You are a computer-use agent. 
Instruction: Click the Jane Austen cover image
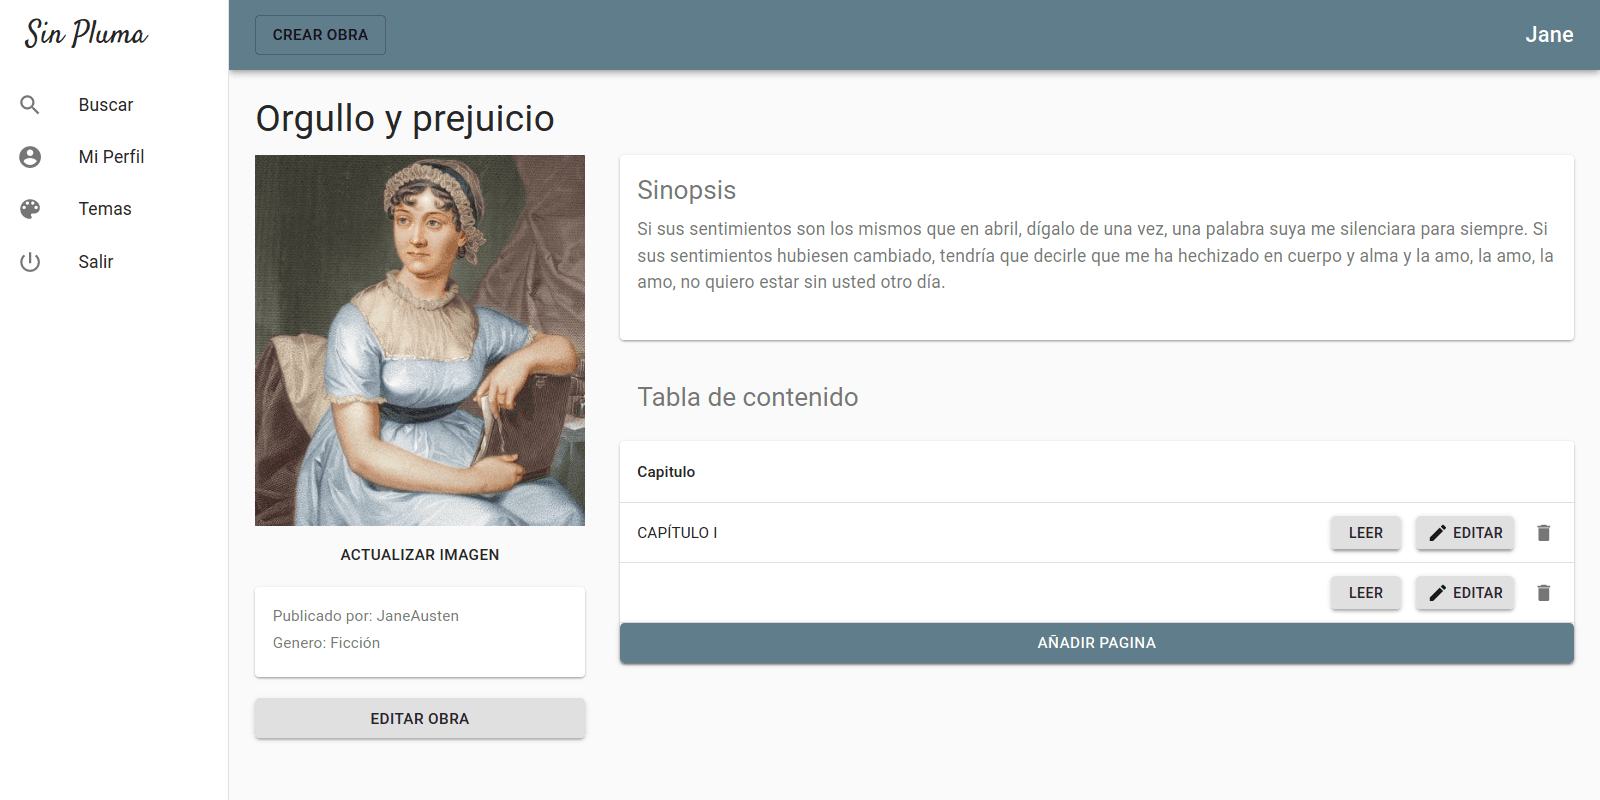tap(420, 340)
